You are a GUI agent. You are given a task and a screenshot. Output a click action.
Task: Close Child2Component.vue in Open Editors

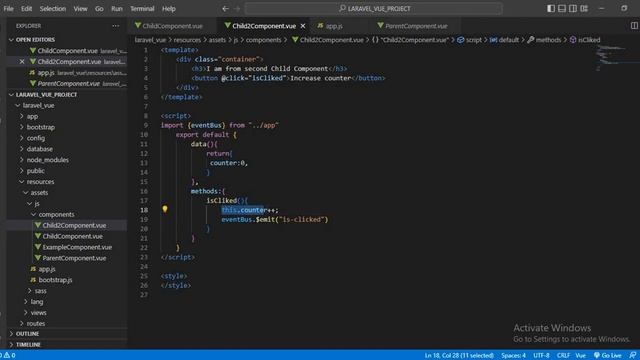pos(22,62)
